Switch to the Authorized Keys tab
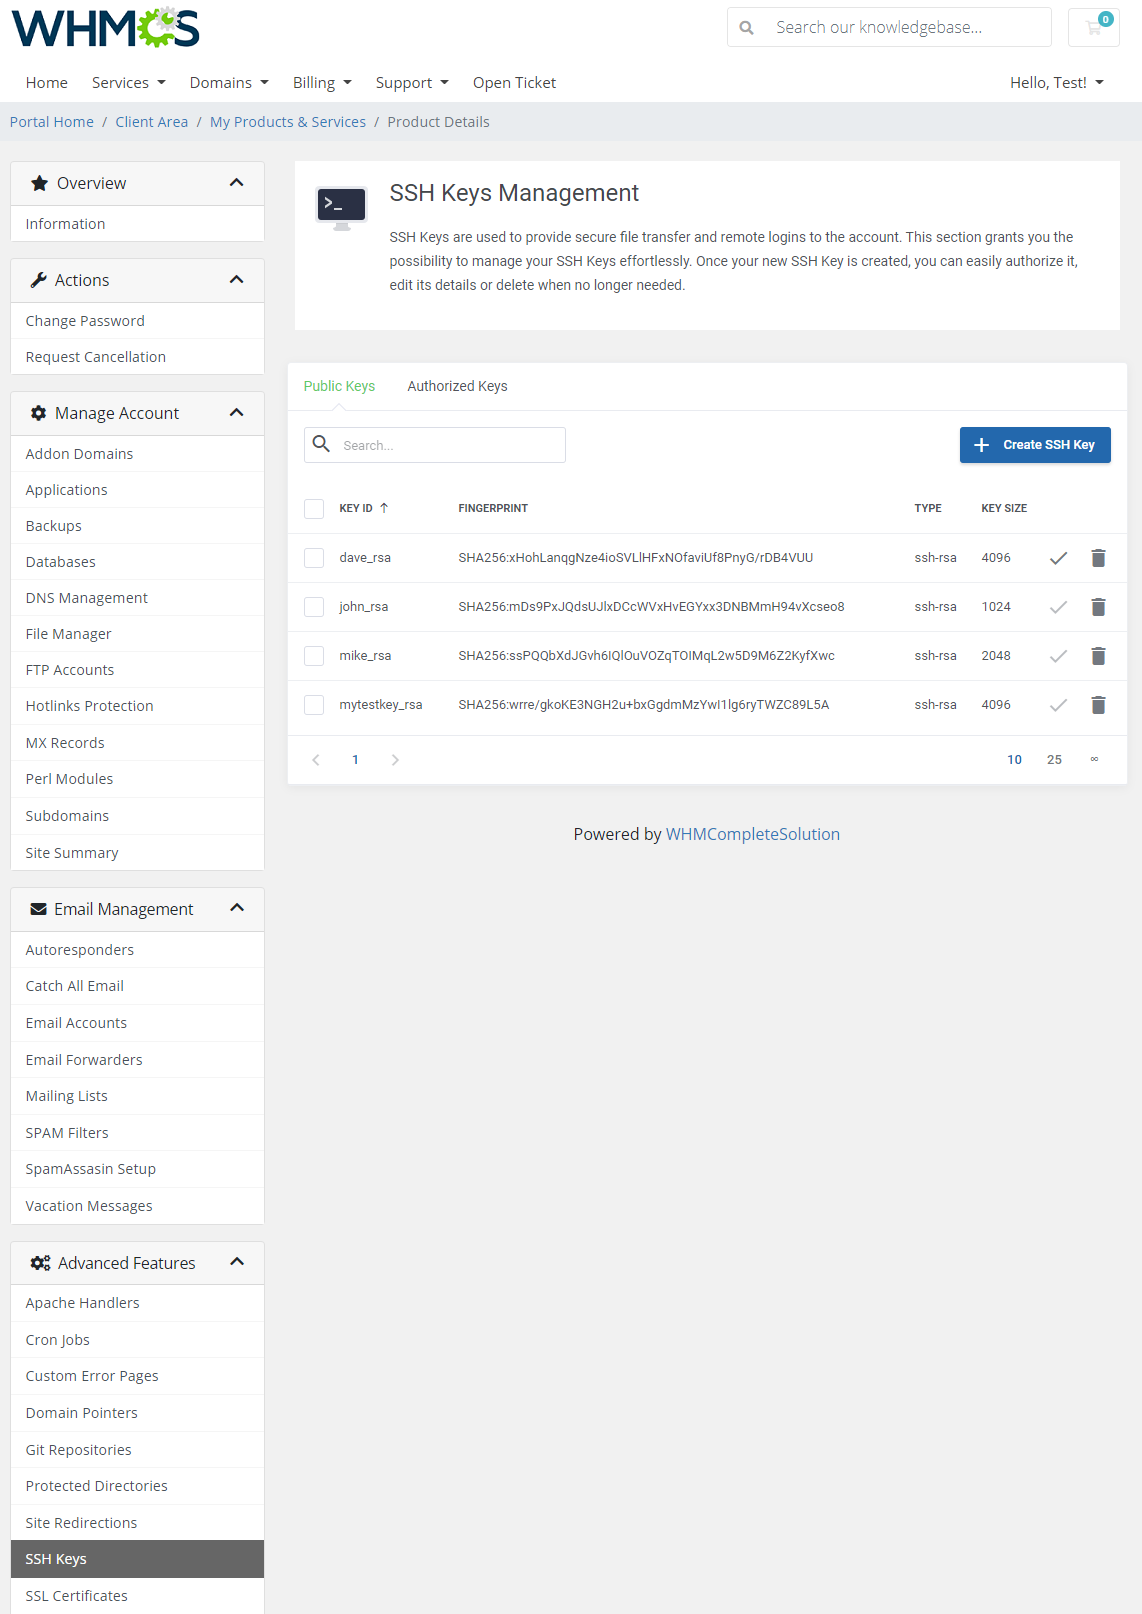Image resolution: width=1142 pixels, height=1614 pixels. (x=457, y=386)
